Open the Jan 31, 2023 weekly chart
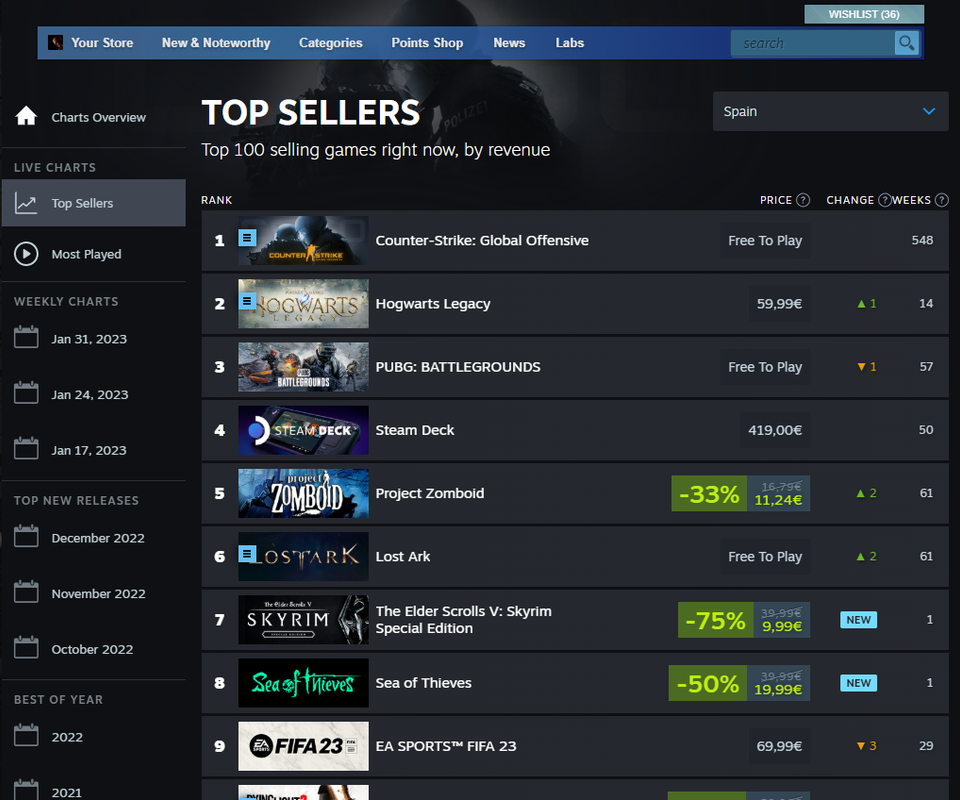 89,339
